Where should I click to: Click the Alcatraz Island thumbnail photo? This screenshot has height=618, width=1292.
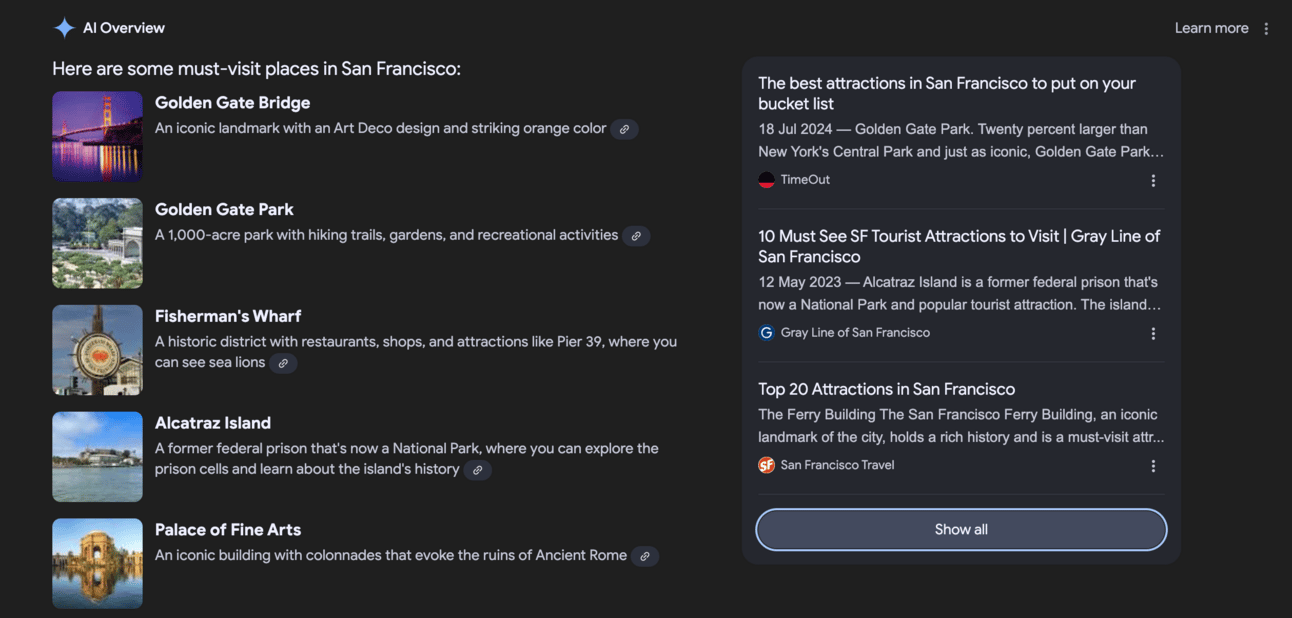tap(97, 456)
